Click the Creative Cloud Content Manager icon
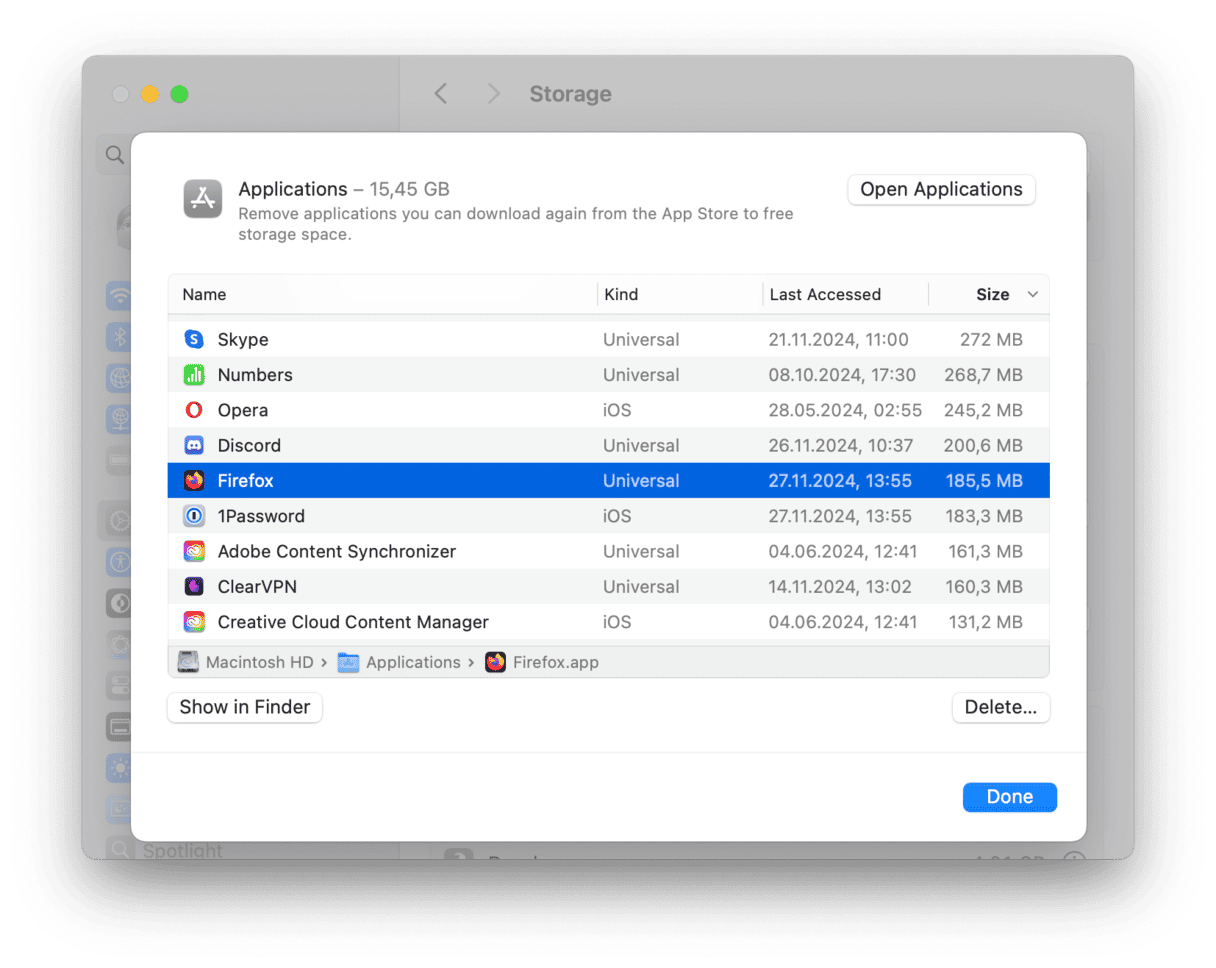Image resolution: width=1216 pixels, height=968 pixels. click(194, 622)
